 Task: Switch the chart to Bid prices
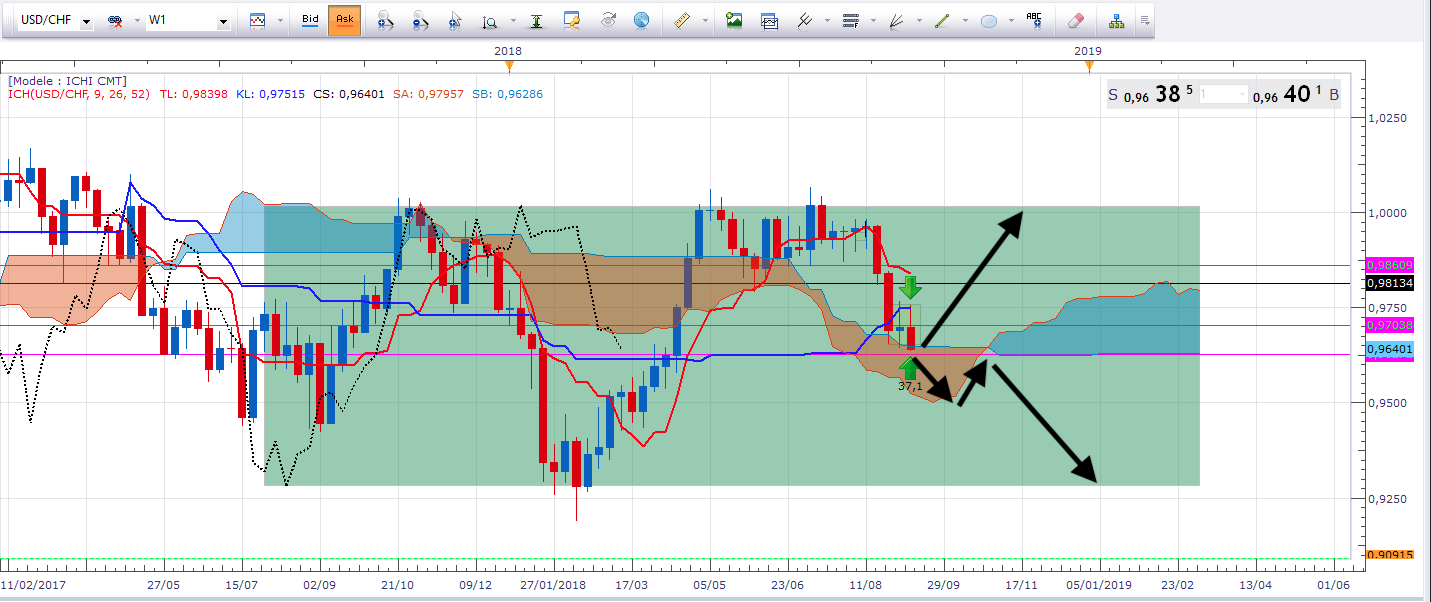click(x=310, y=20)
